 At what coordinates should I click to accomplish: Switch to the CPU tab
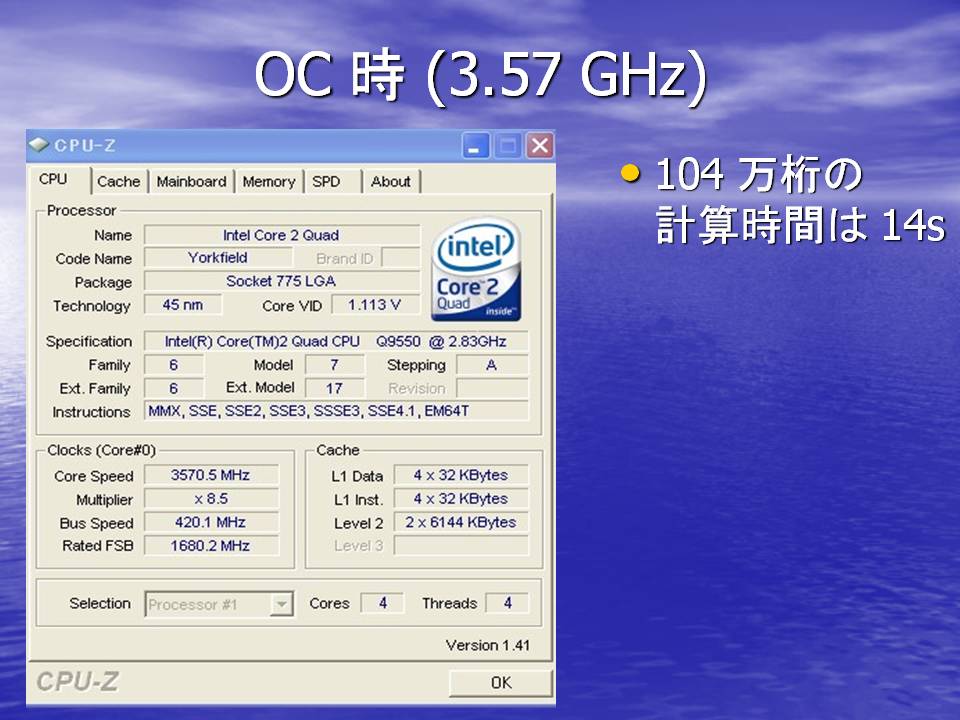(x=59, y=179)
